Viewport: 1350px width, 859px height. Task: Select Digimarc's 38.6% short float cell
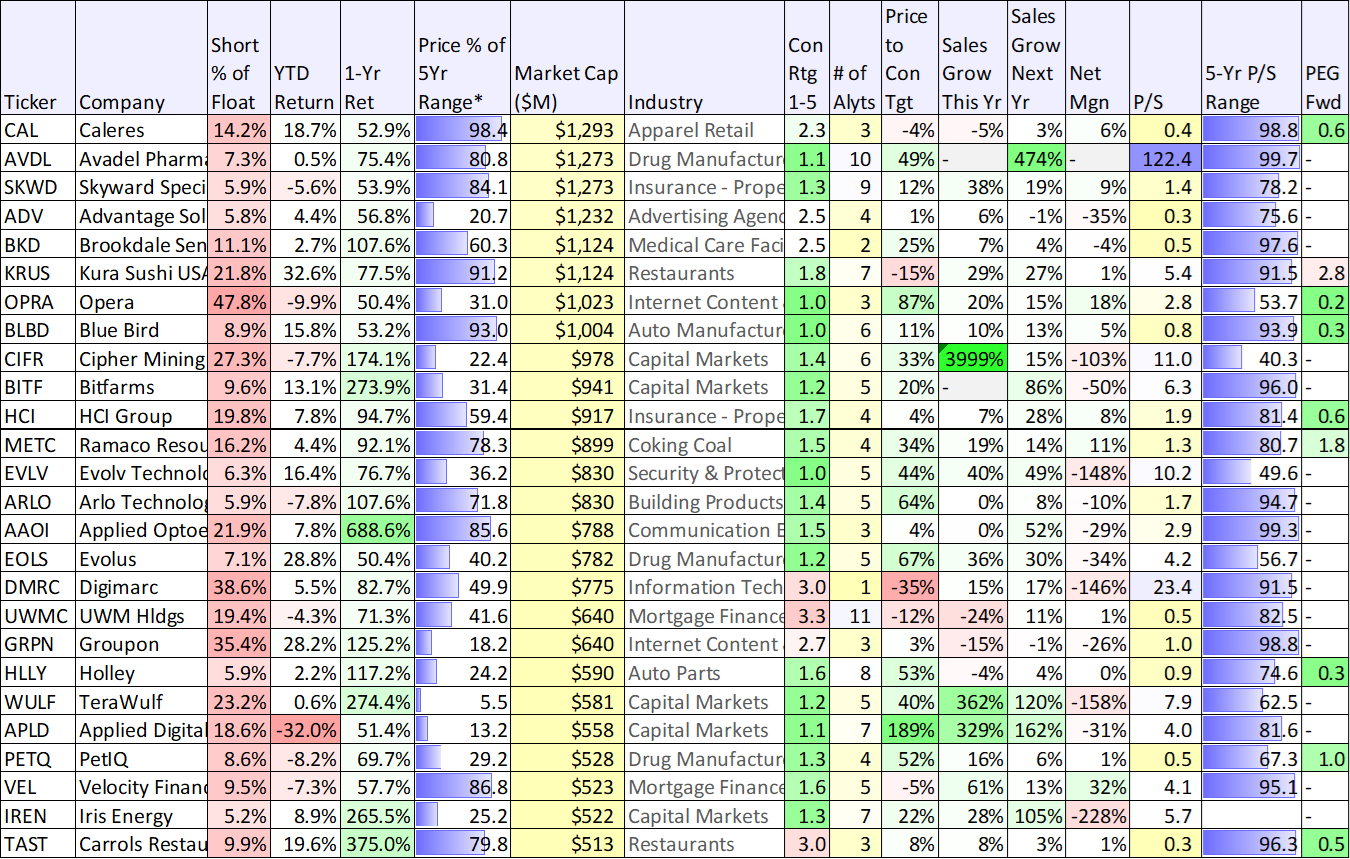point(239,587)
